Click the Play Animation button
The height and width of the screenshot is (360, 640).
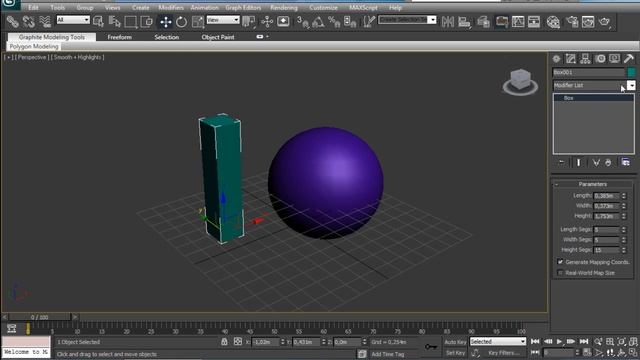tap(560, 342)
